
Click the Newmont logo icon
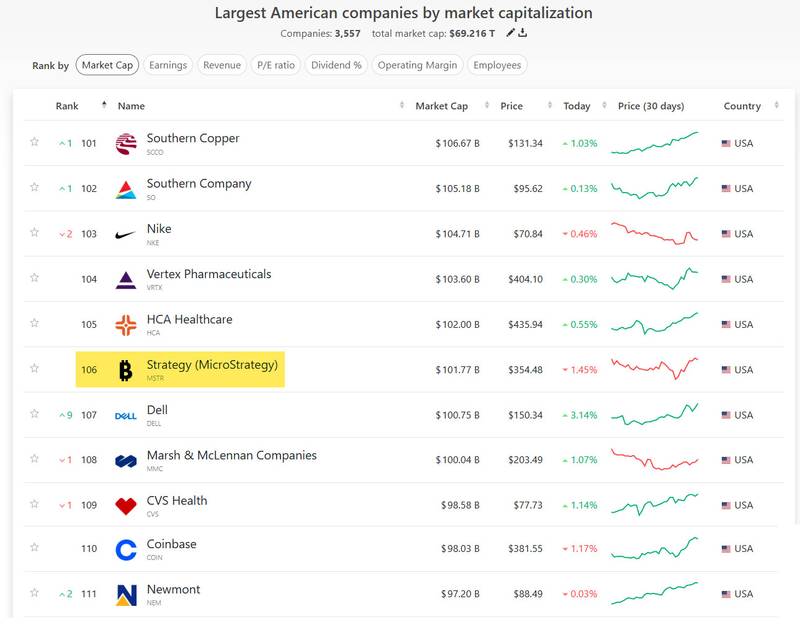click(126, 595)
